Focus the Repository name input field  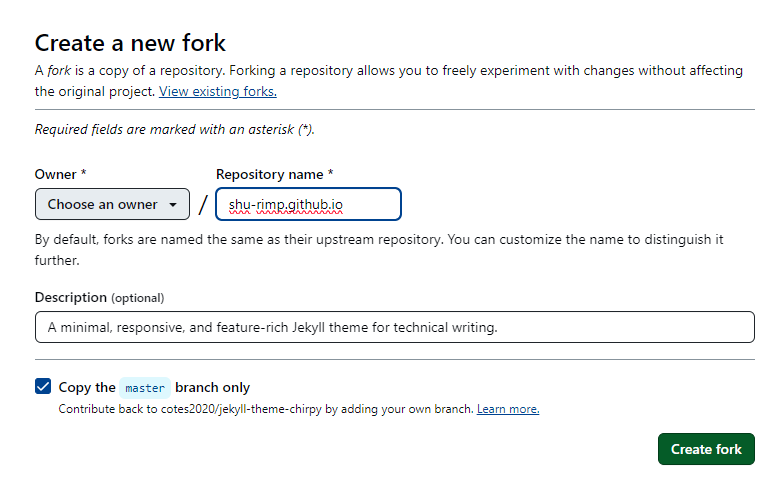[x=308, y=204]
